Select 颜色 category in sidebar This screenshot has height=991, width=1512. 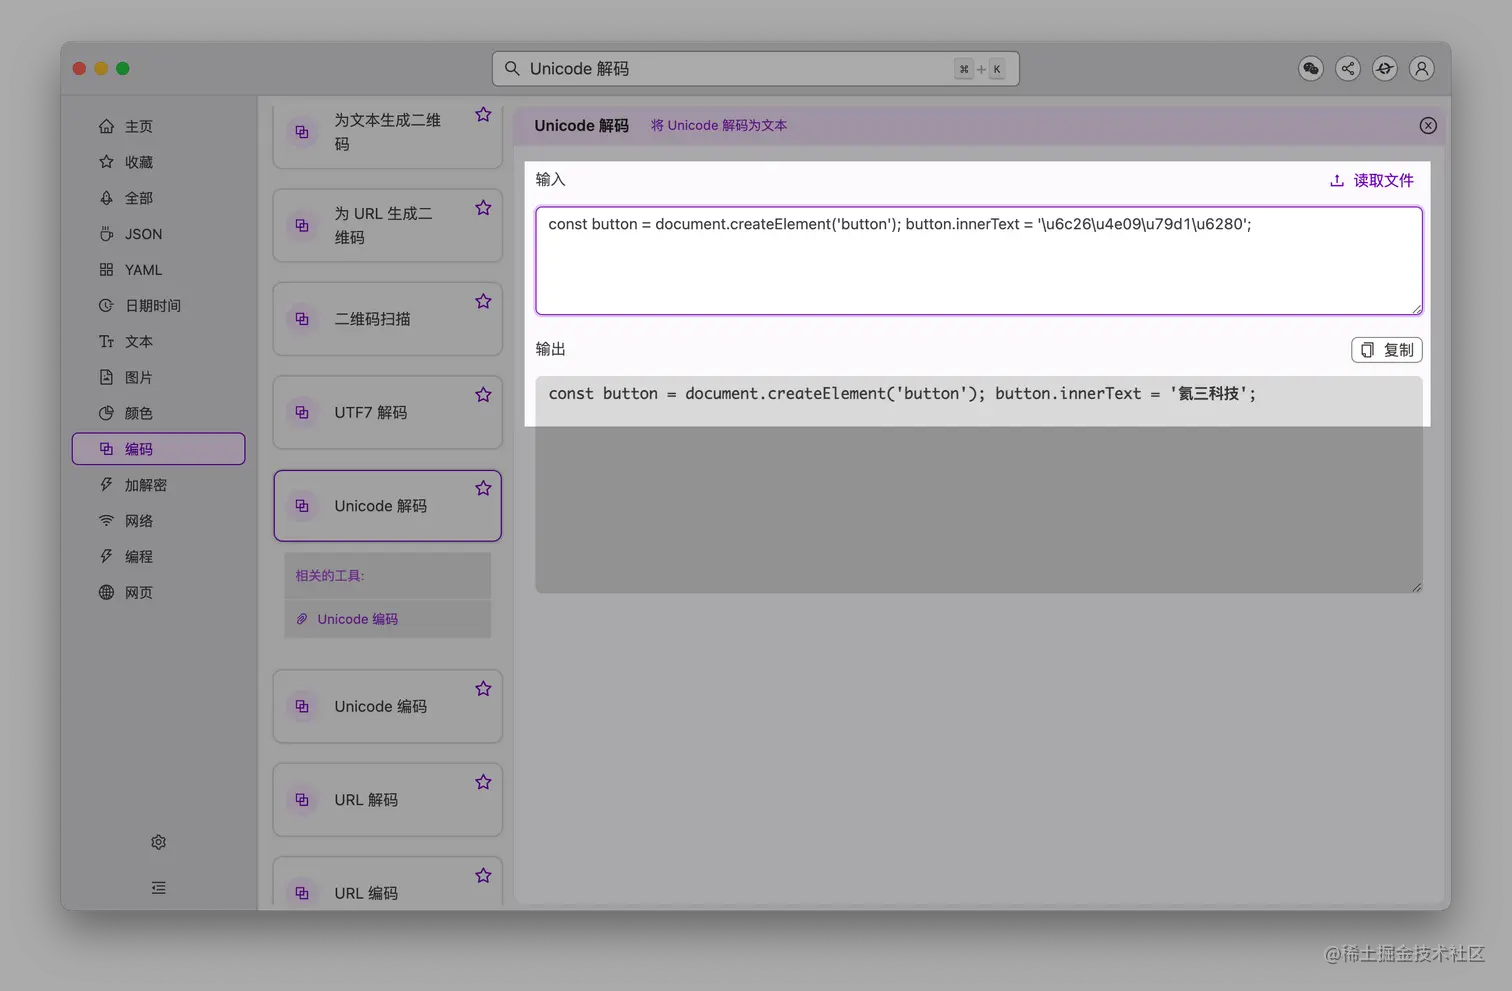point(158,413)
